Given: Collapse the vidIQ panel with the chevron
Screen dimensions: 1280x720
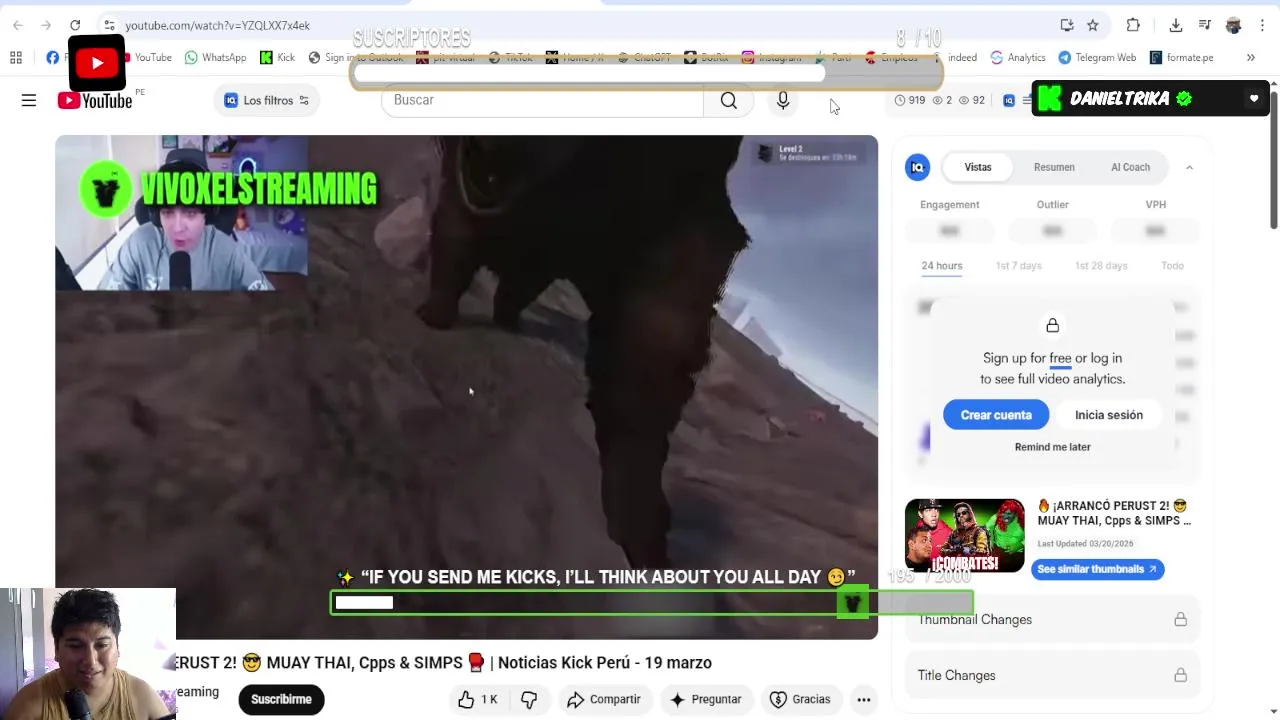Looking at the screenshot, I should click(x=1189, y=167).
